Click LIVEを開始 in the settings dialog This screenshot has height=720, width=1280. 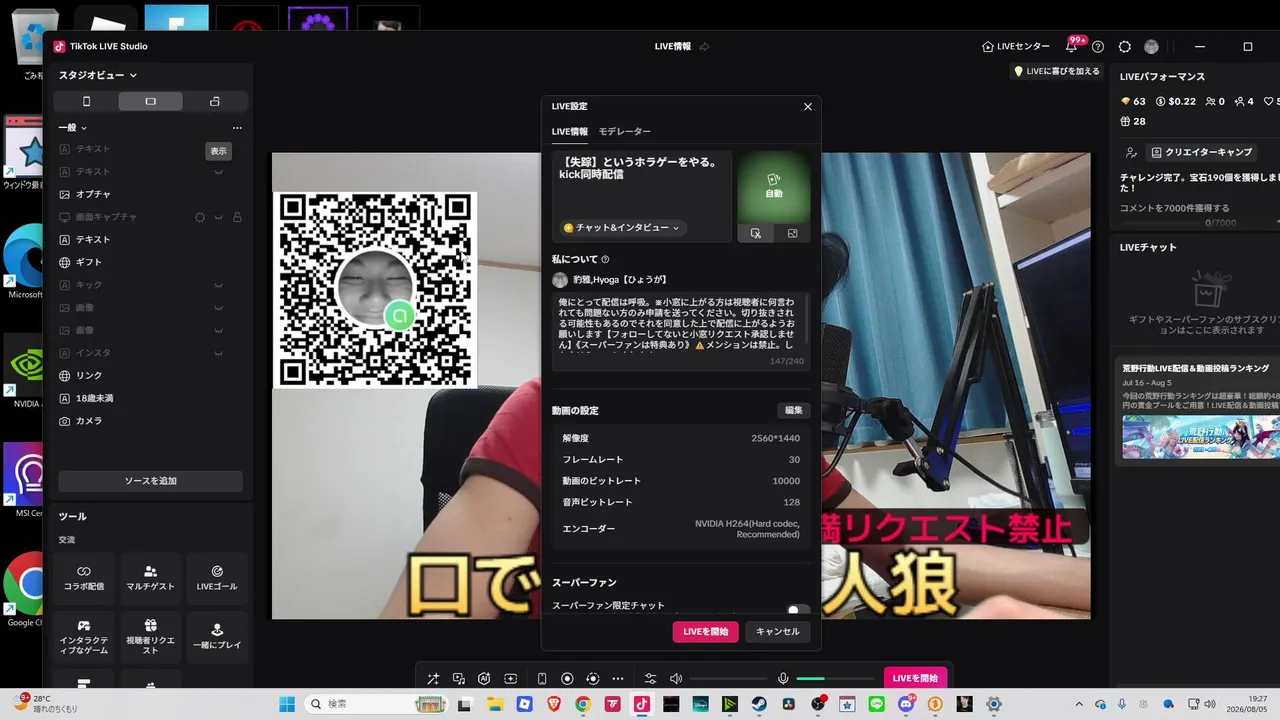point(706,632)
